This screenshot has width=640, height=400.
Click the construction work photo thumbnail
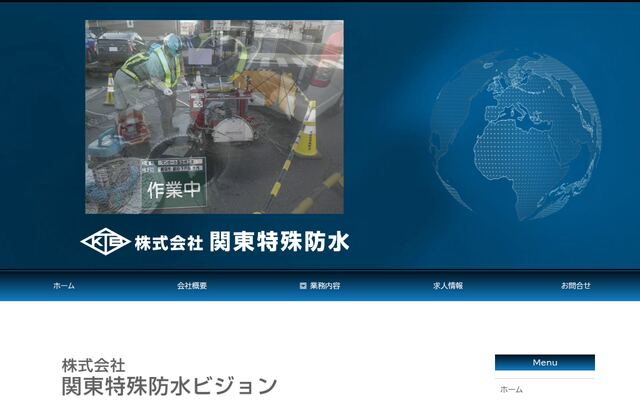[x=214, y=117]
